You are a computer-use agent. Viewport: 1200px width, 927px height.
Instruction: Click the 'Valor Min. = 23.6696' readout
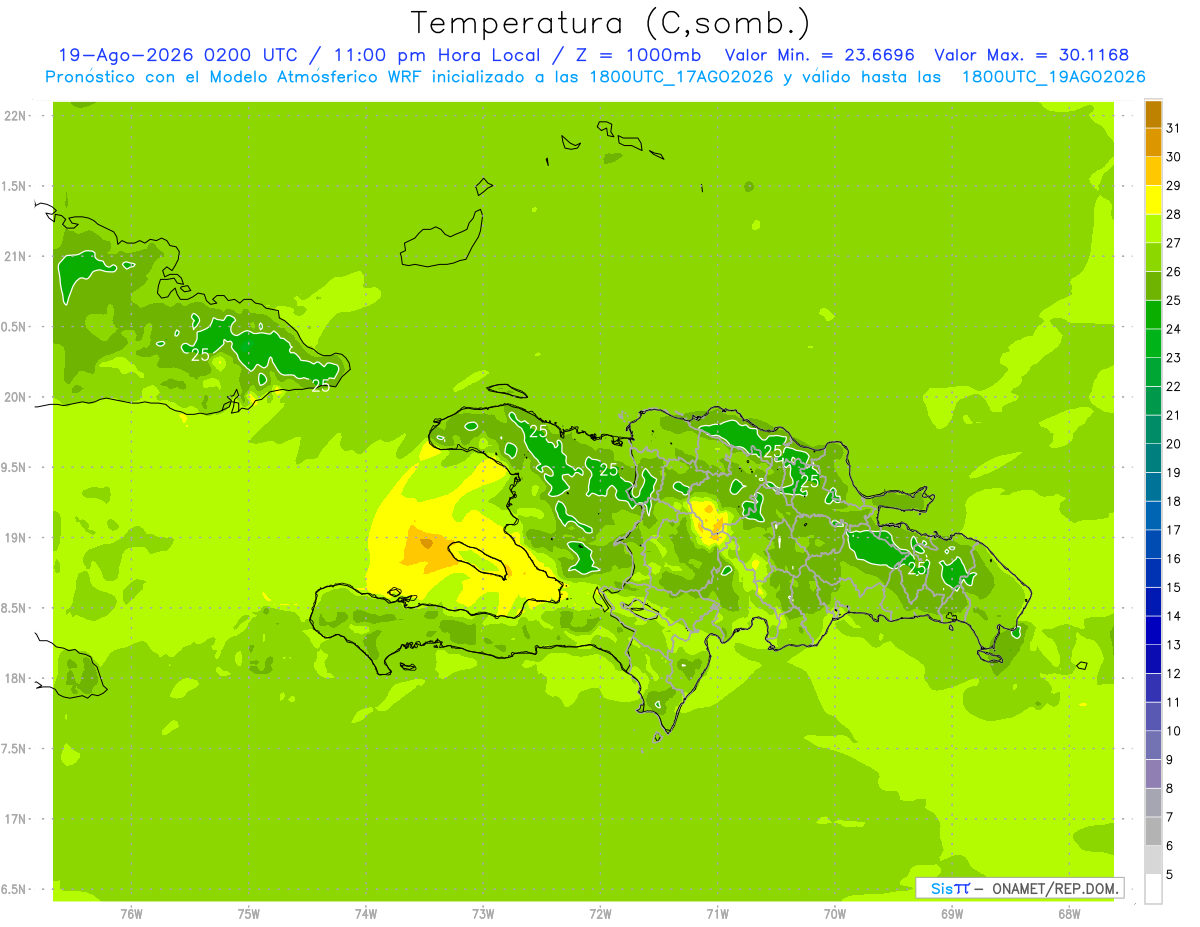pyautogui.click(x=820, y=55)
